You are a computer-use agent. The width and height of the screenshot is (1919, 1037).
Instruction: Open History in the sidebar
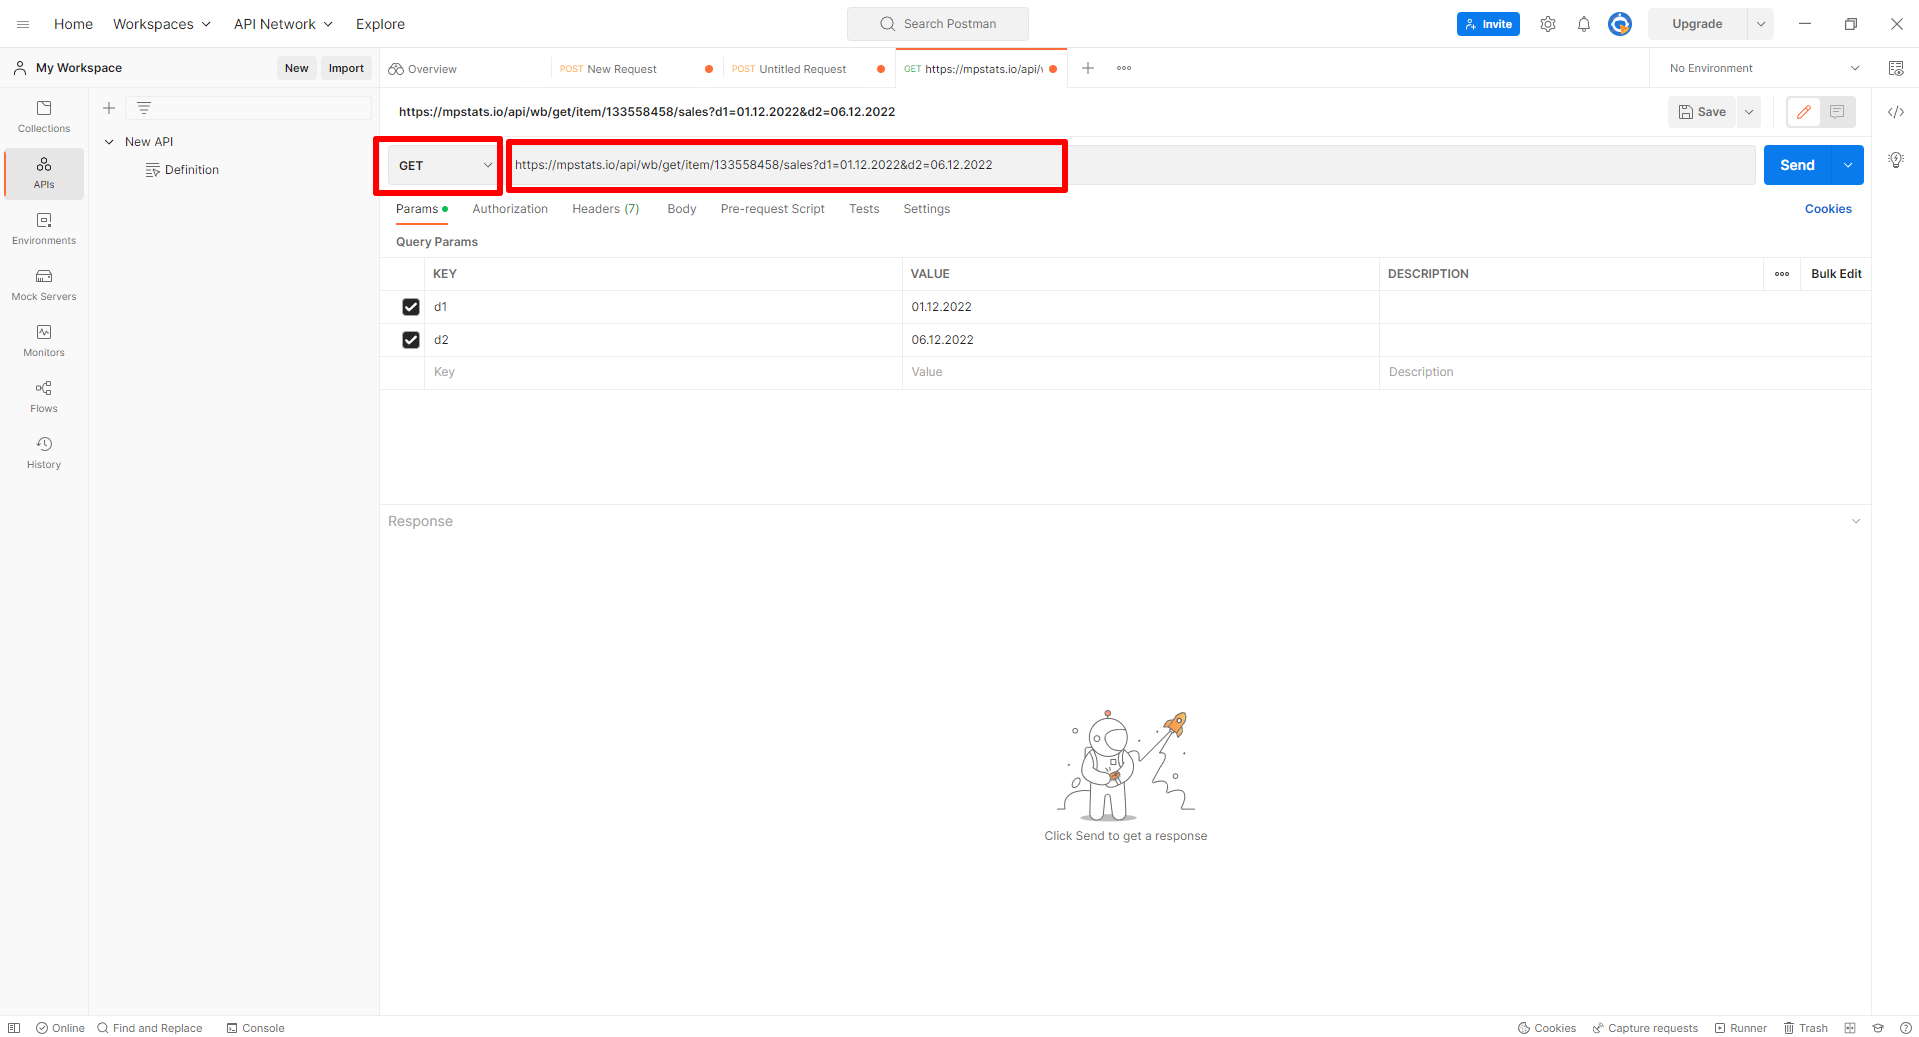[x=44, y=452]
